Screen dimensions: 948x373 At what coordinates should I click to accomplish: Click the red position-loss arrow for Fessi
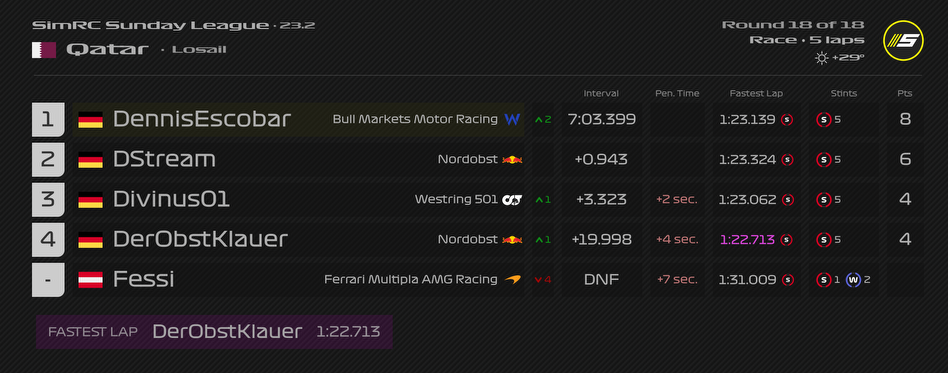coord(537,279)
